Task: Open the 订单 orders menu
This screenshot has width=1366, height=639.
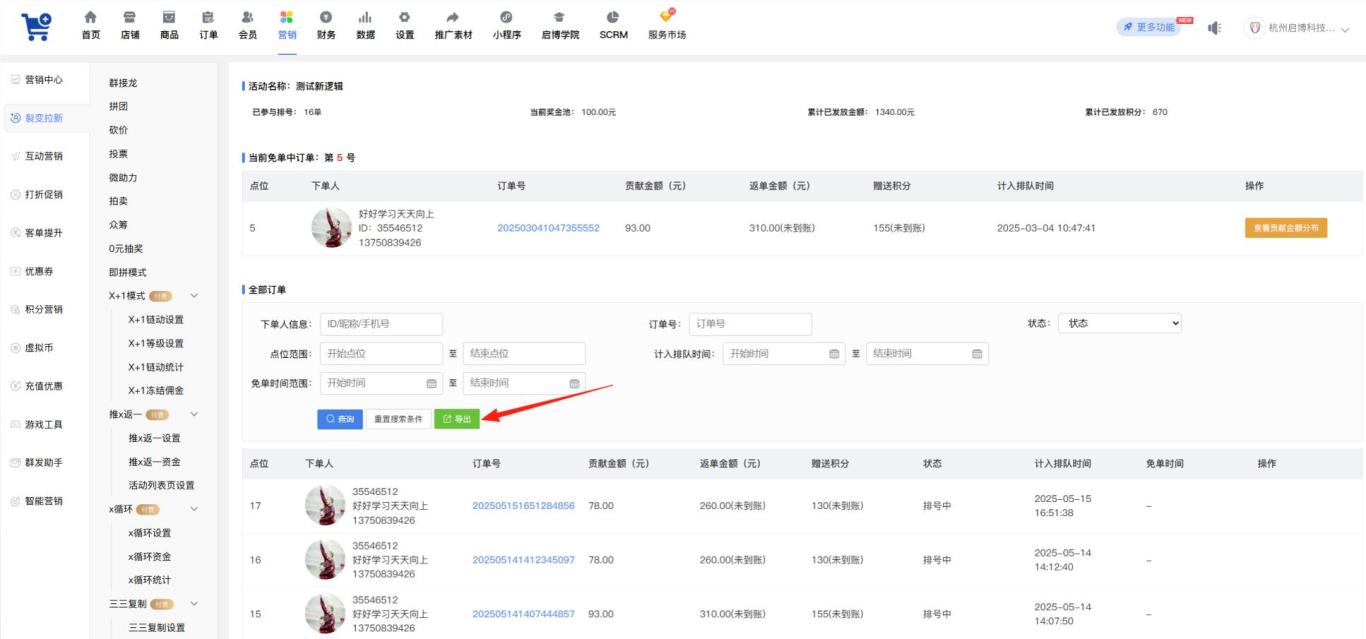Action: [208, 26]
